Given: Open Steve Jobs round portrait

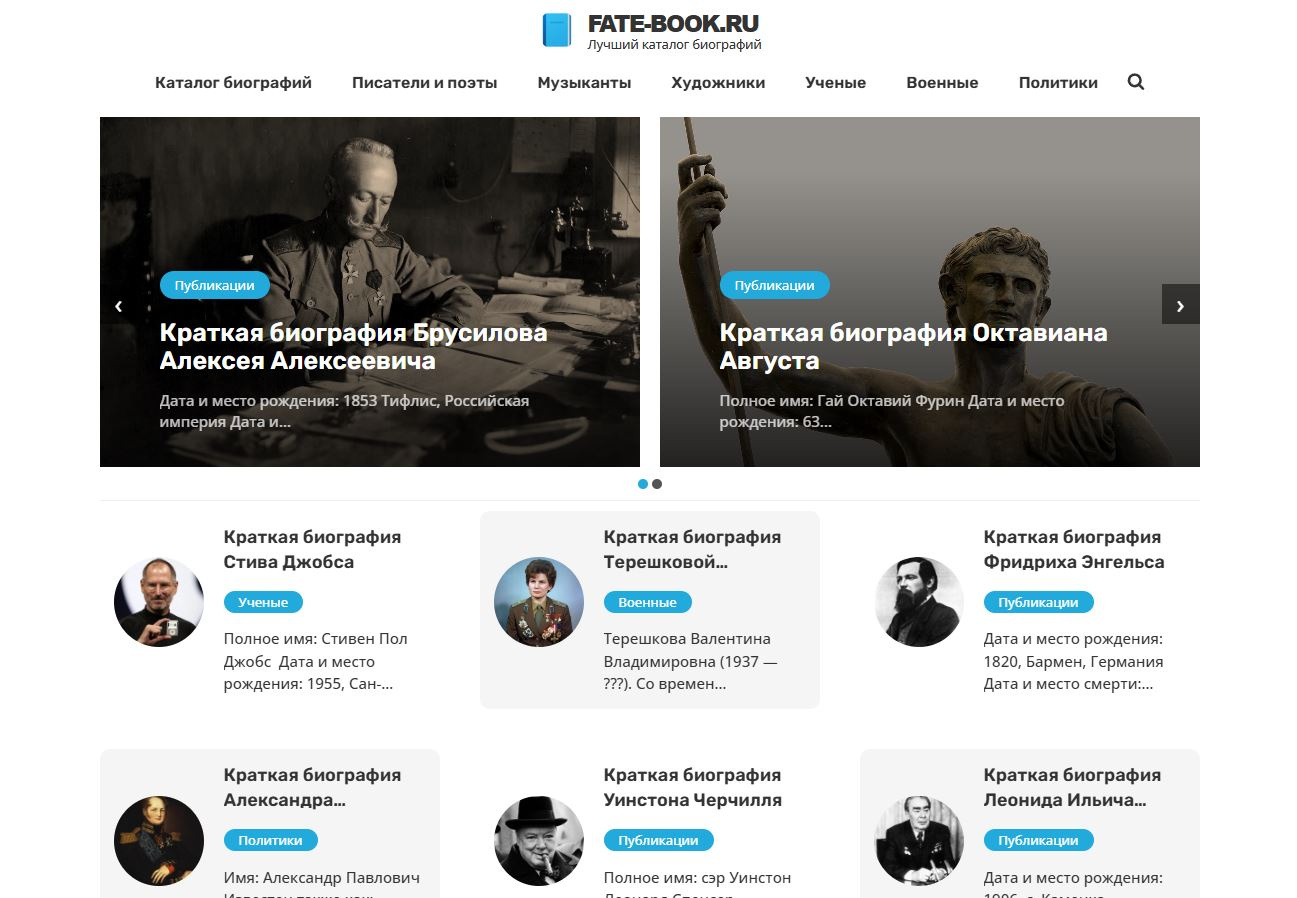Looking at the screenshot, I should pos(159,602).
